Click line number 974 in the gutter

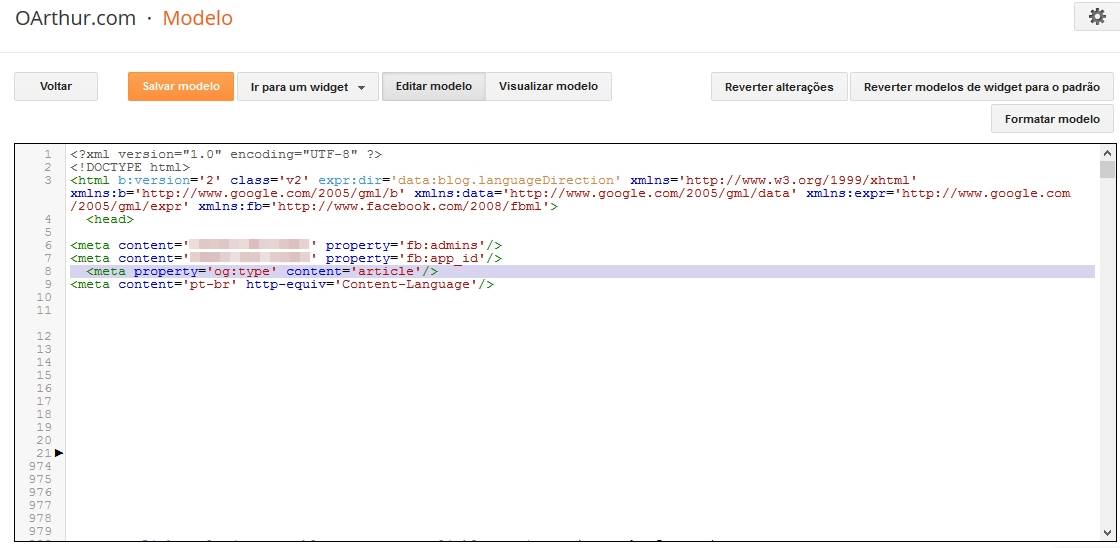[40, 466]
